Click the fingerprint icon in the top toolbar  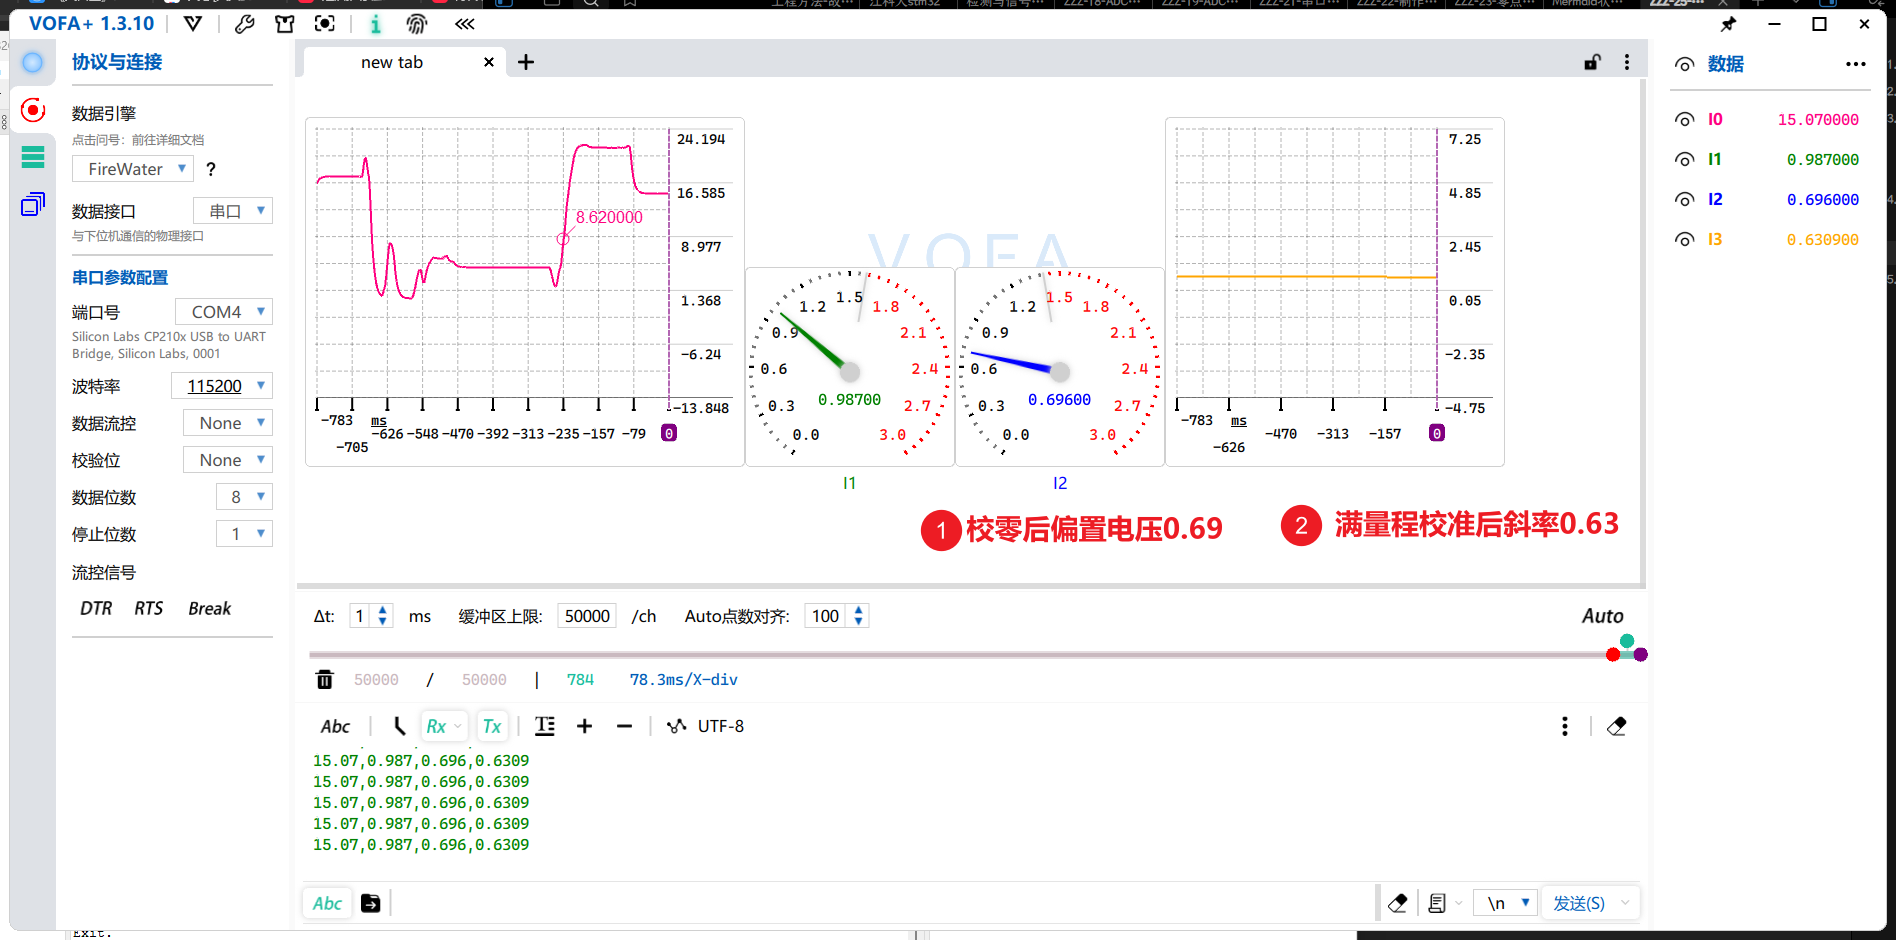coord(417,24)
